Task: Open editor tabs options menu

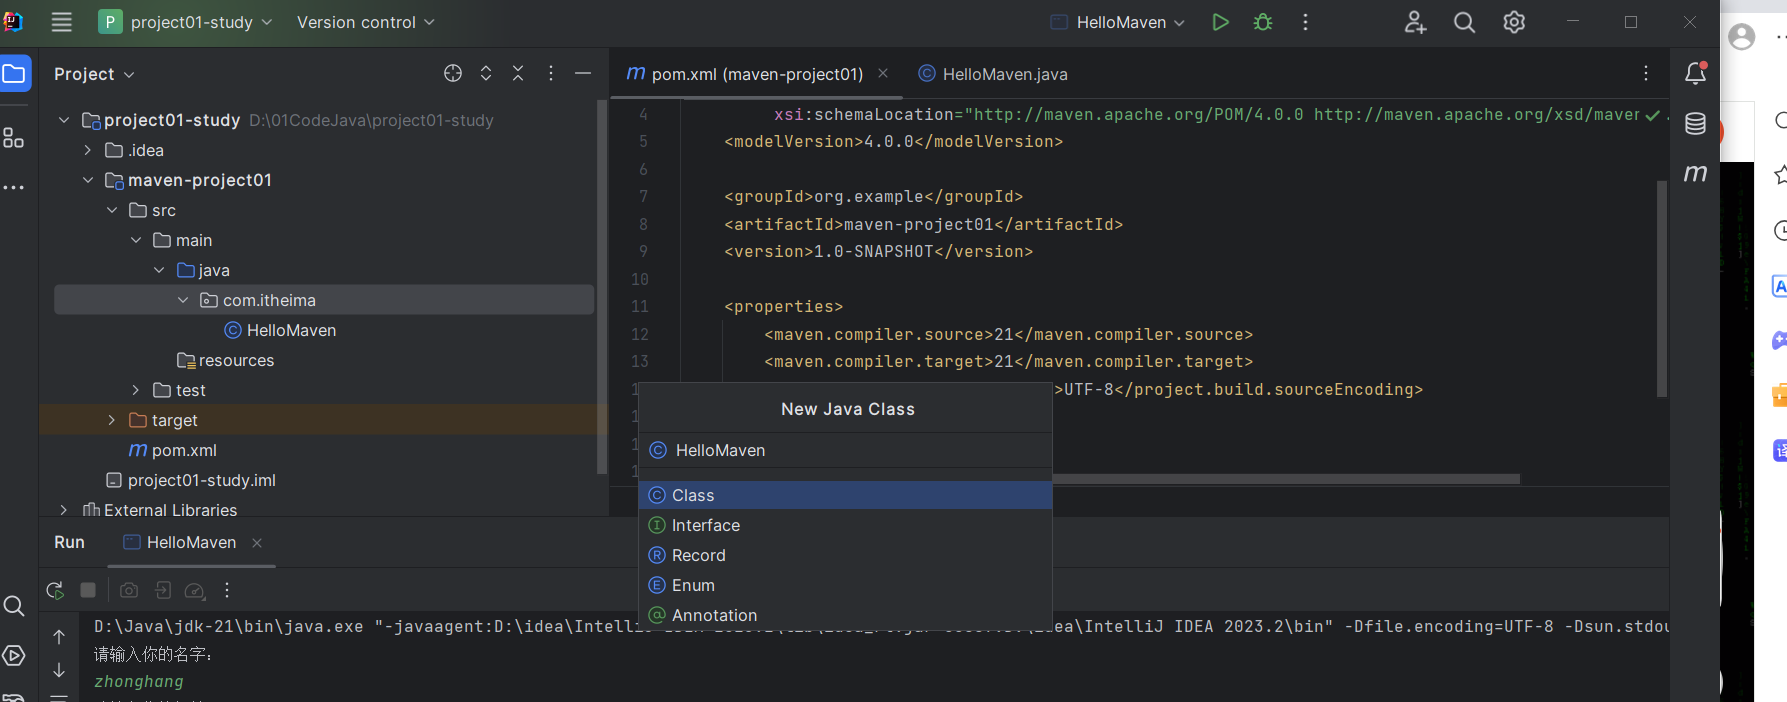Action: point(1645,73)
